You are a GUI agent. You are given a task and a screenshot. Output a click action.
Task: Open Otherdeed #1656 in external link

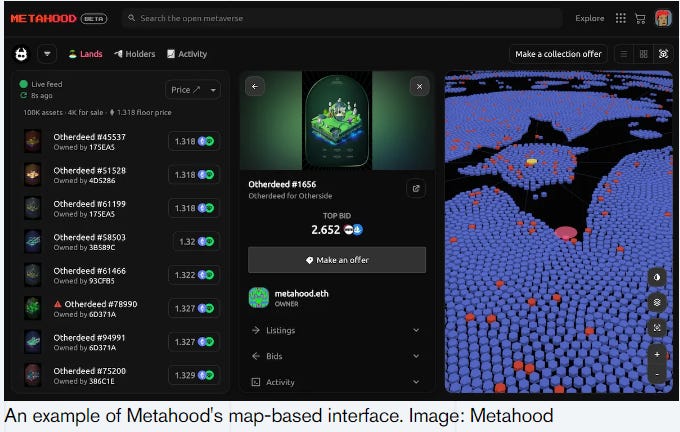pos(416,189)
